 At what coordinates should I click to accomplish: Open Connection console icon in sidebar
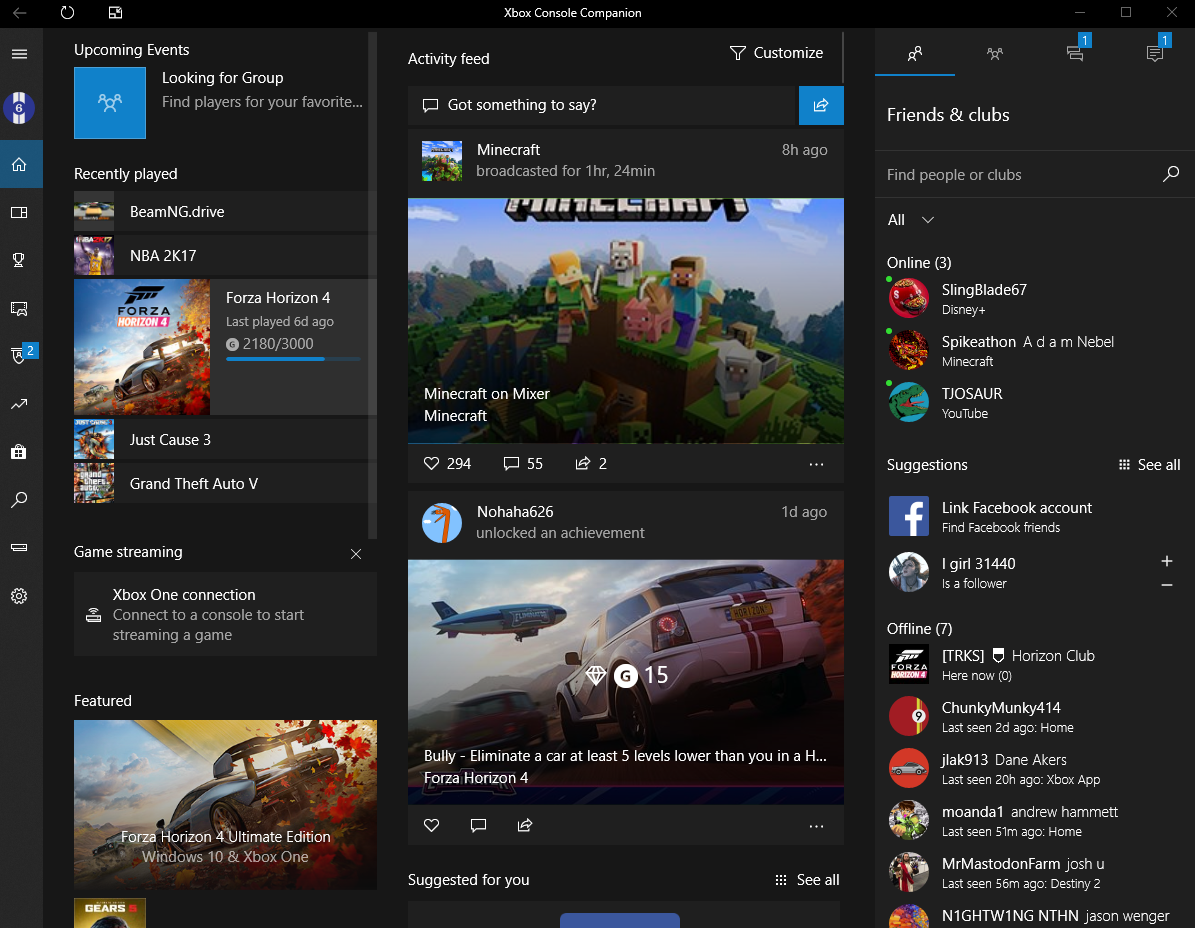click(20, 547)
